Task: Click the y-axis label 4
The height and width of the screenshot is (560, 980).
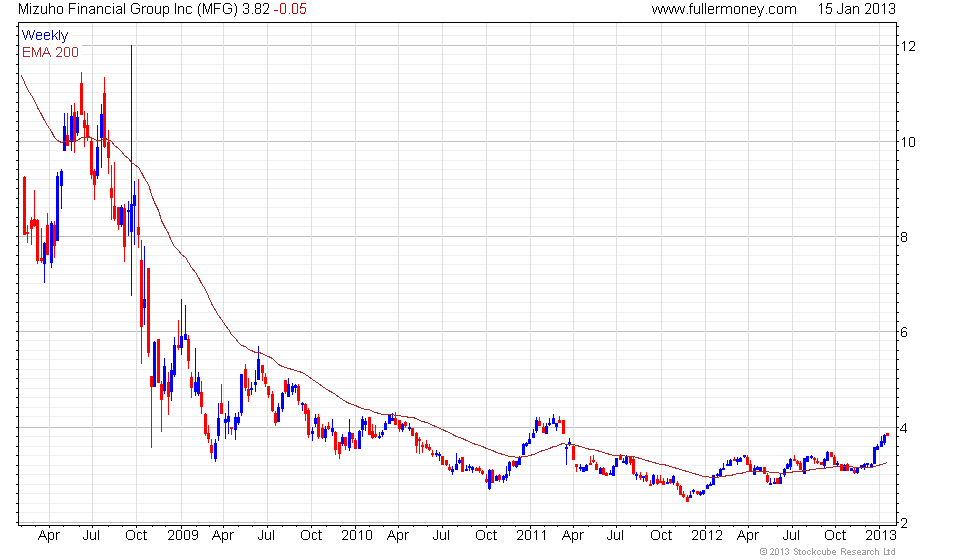Action: coord(904,428)
